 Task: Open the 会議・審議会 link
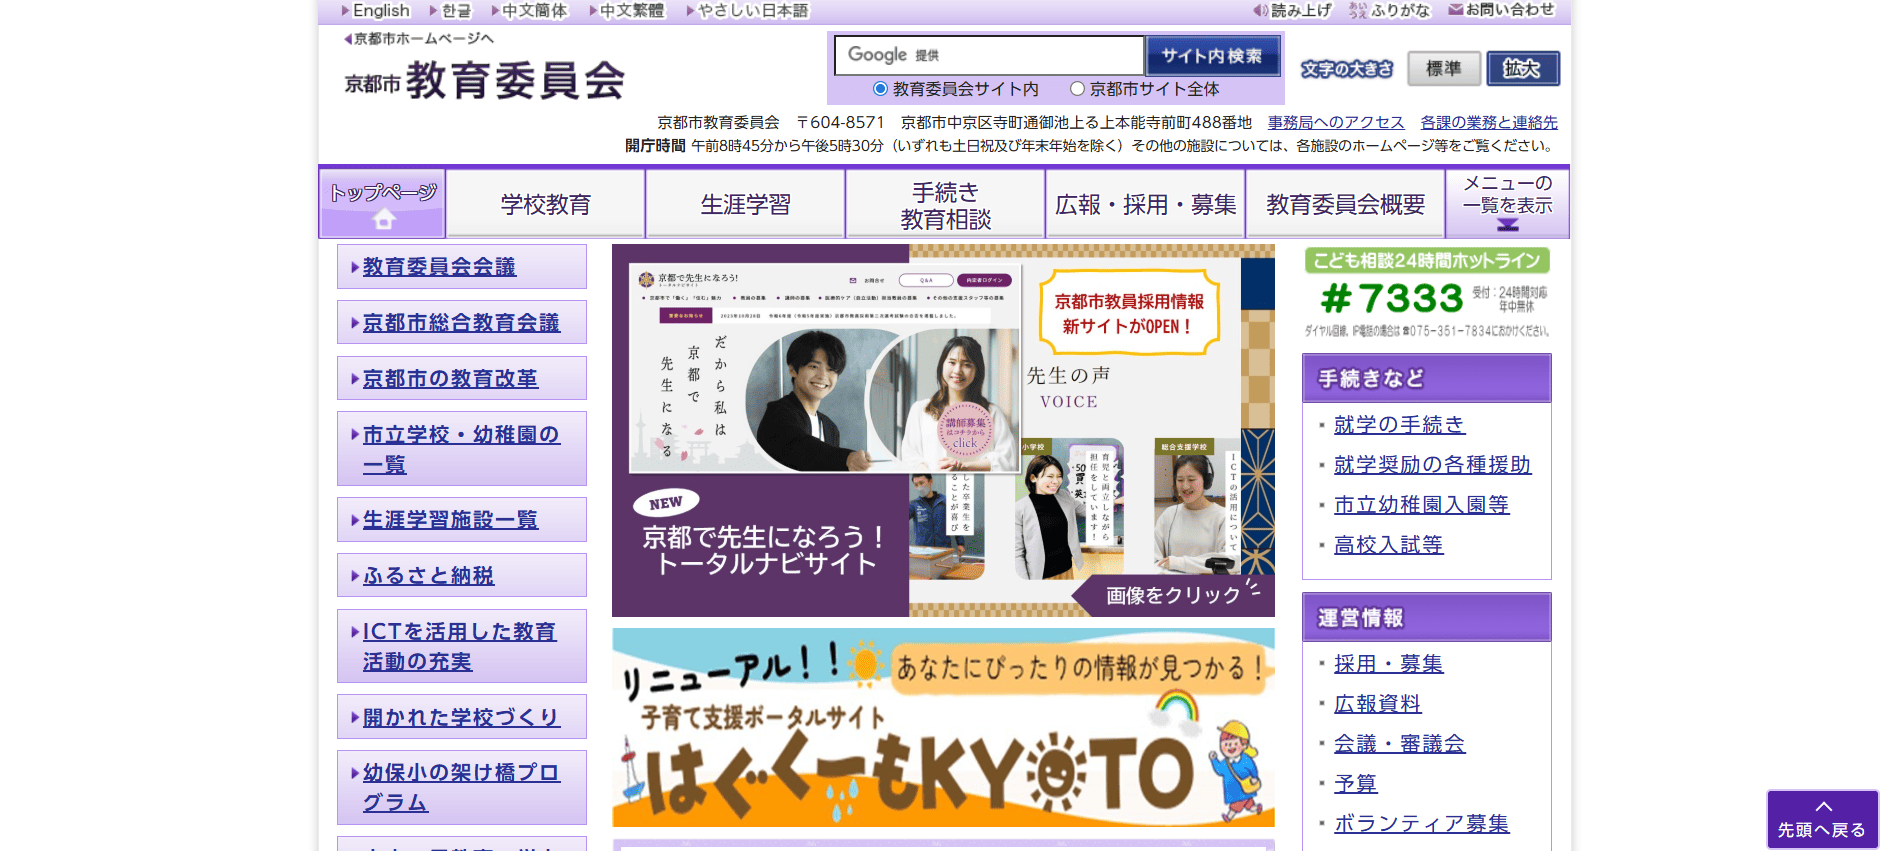pos(1399,744)
